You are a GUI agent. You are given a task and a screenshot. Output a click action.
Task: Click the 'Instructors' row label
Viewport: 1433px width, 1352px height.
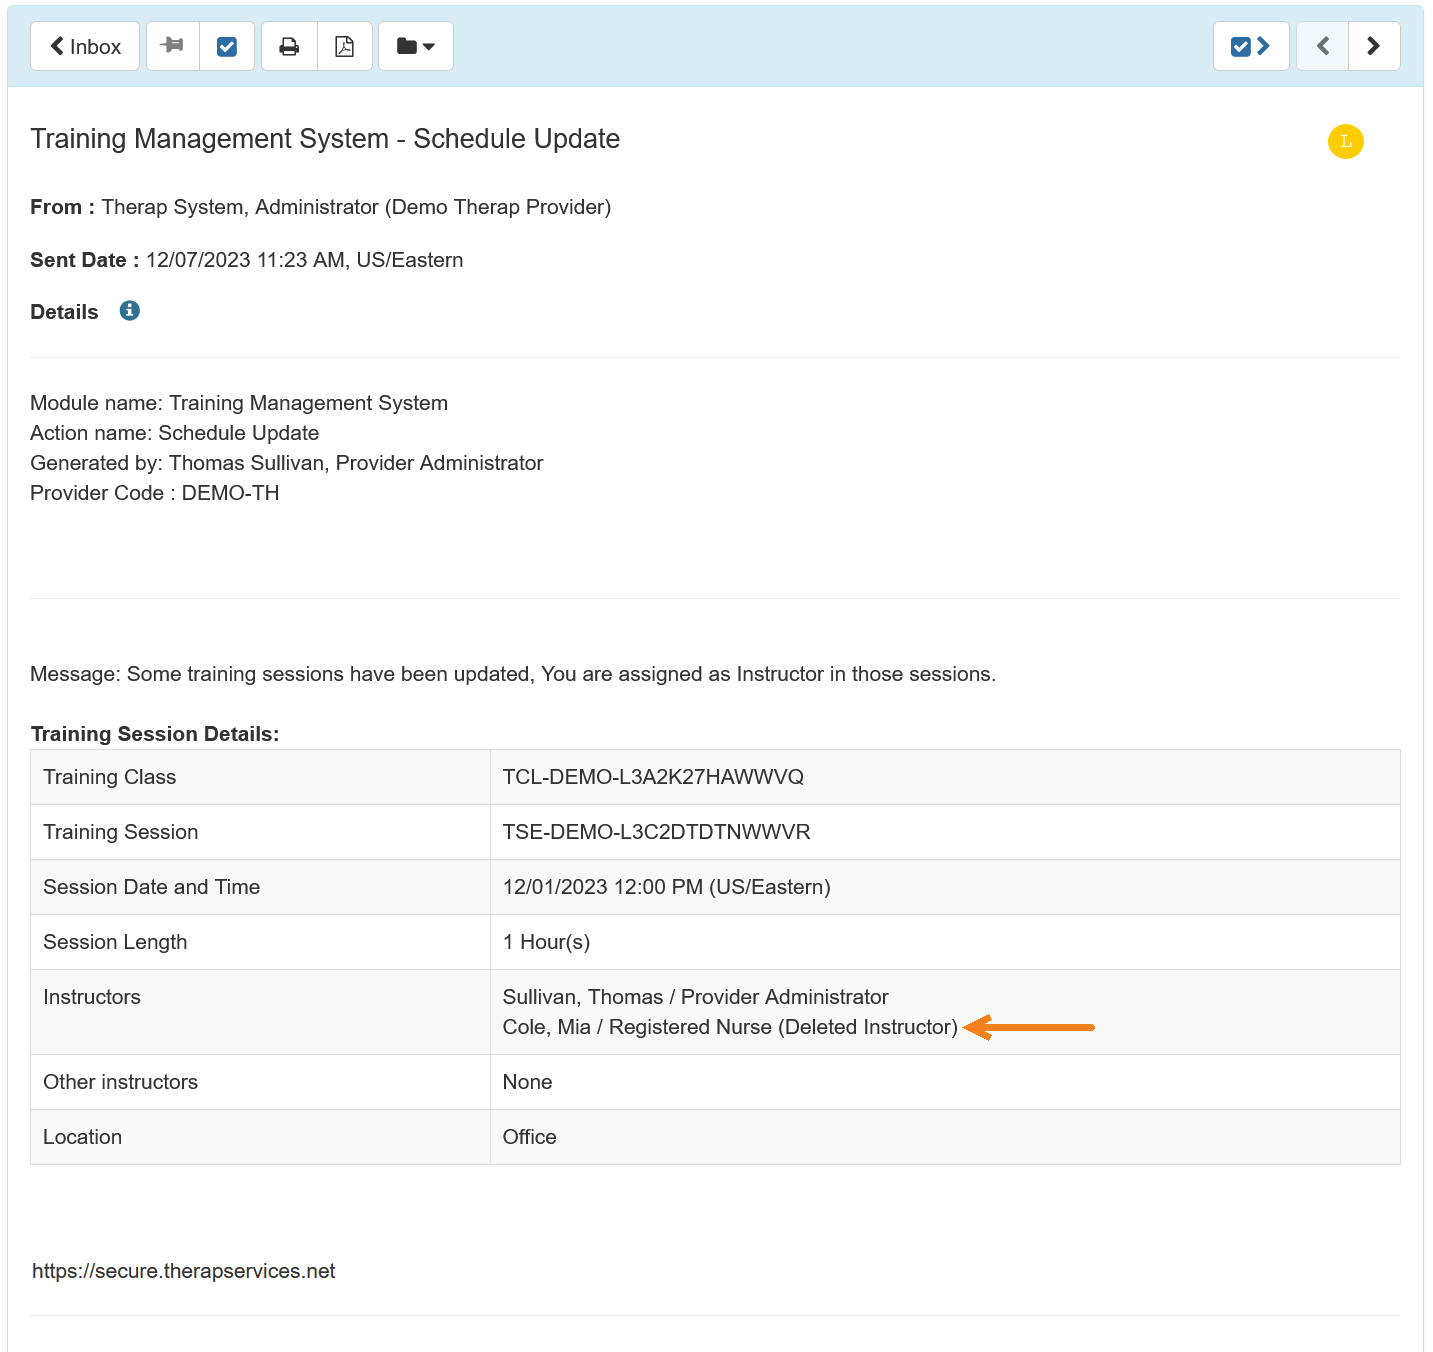[92, 997]
